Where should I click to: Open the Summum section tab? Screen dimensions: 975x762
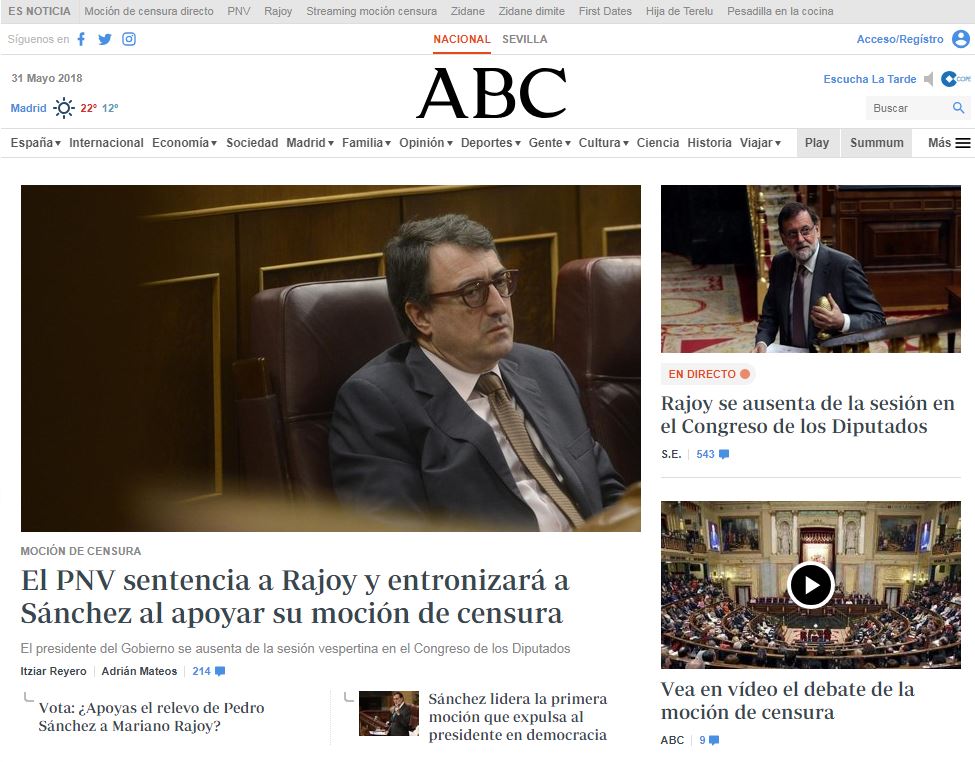(877, 143)
